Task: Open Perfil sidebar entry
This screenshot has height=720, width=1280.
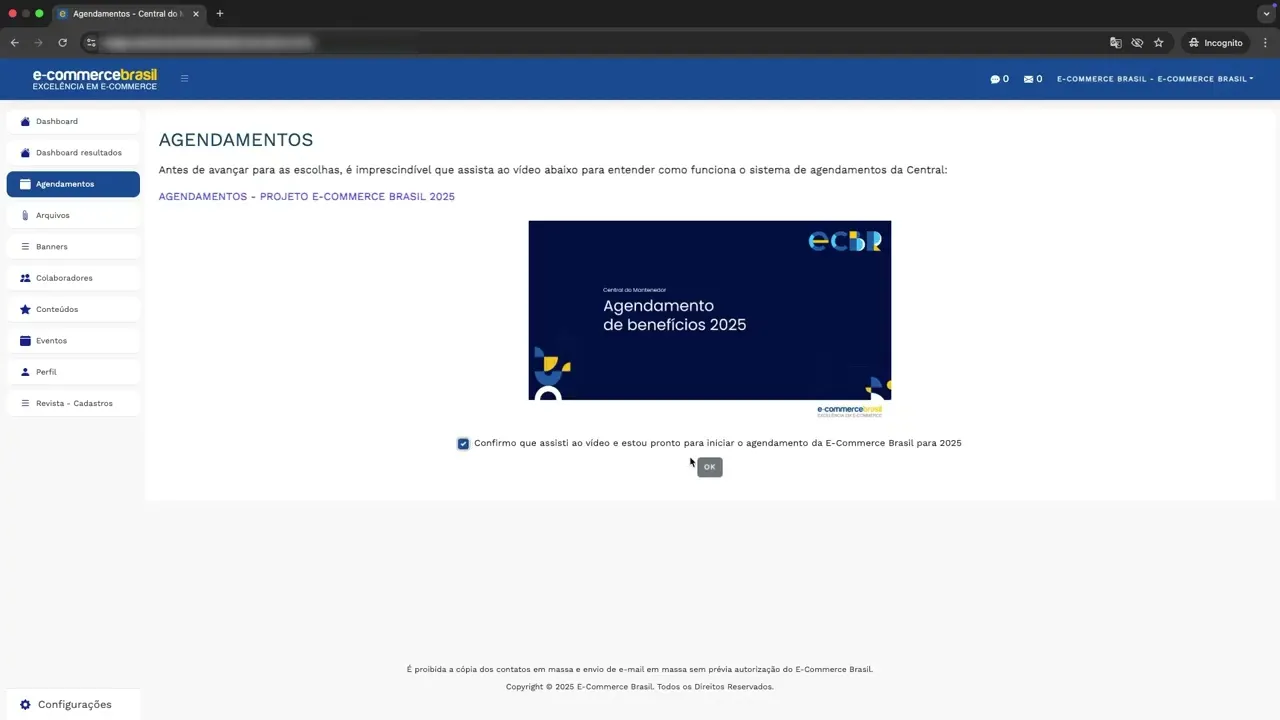Action: [x=73, y=372]
